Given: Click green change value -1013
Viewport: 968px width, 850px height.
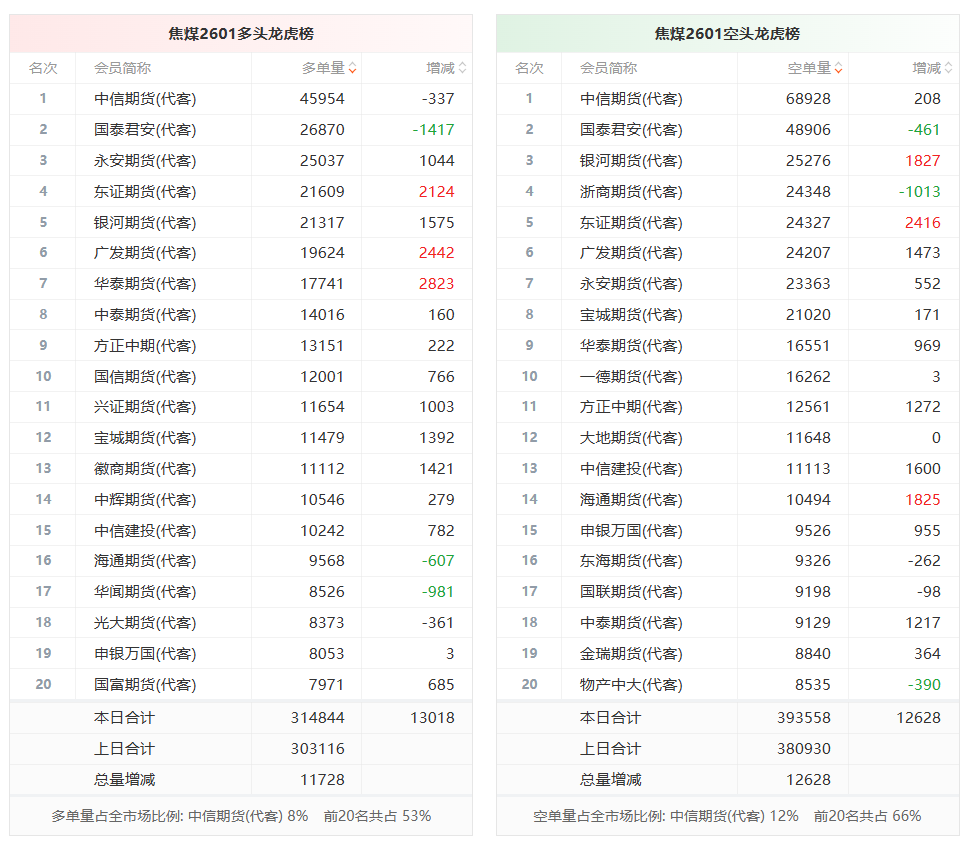Looking at the screenshot, I should click(920, 191).
